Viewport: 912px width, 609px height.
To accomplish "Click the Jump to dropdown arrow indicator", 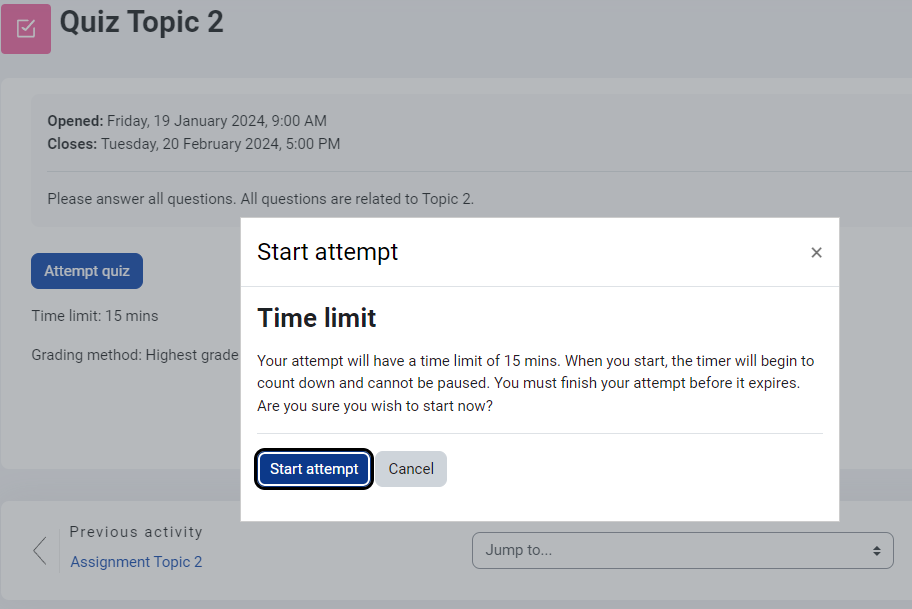I will (876, 551).
